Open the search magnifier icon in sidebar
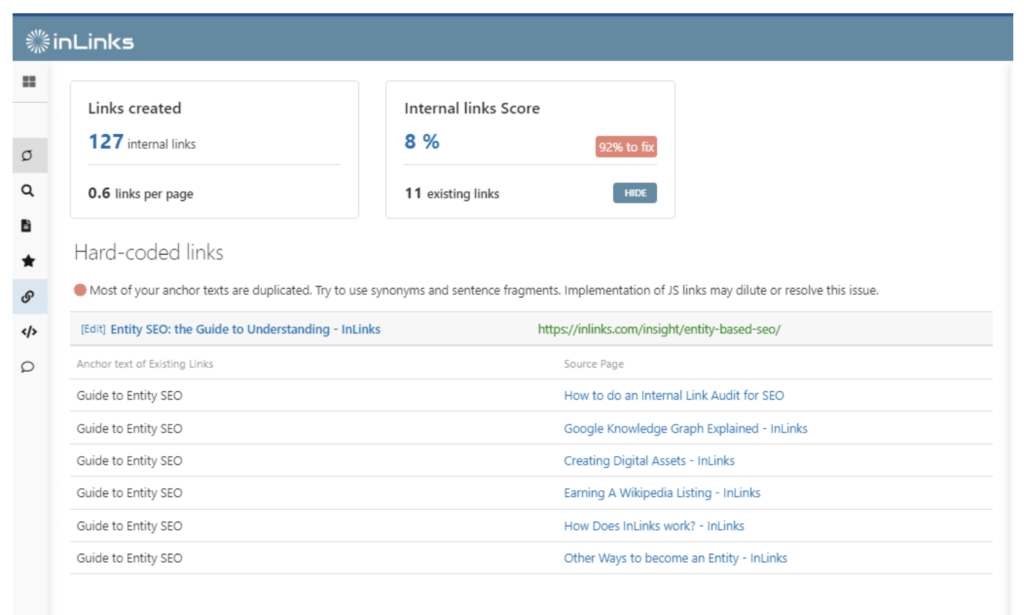 click(x=27, y=191)
